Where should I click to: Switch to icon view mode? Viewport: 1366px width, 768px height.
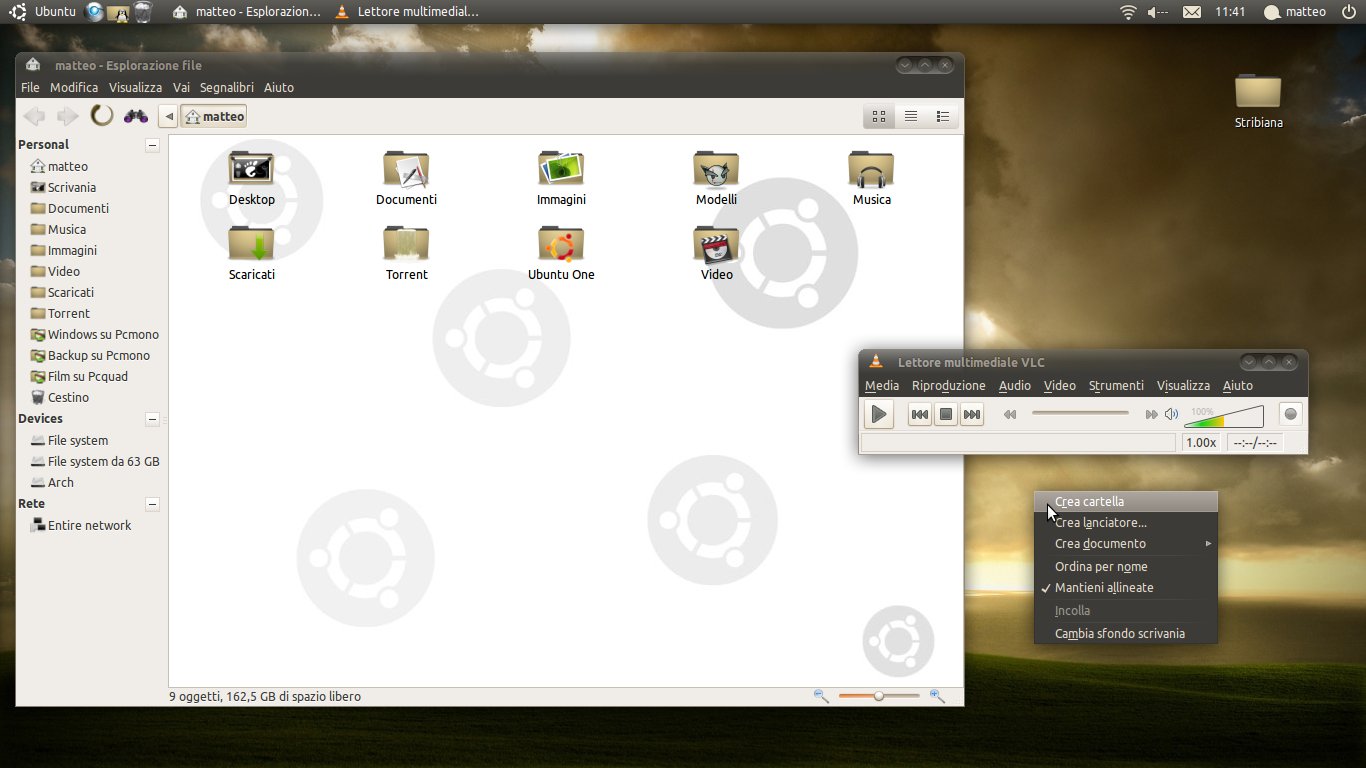879,116
